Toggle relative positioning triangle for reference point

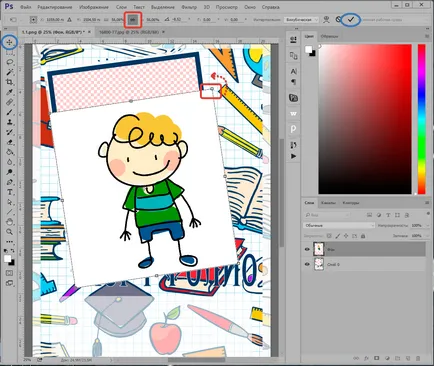pyautogui.click(x=69, y=20)
